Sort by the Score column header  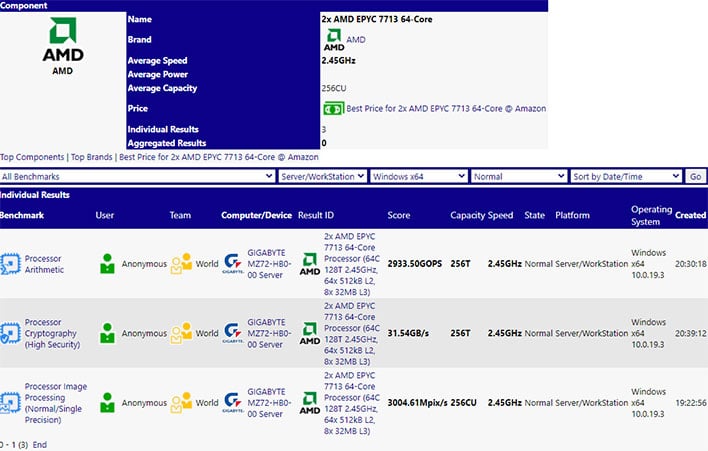[x=399, y=215]
